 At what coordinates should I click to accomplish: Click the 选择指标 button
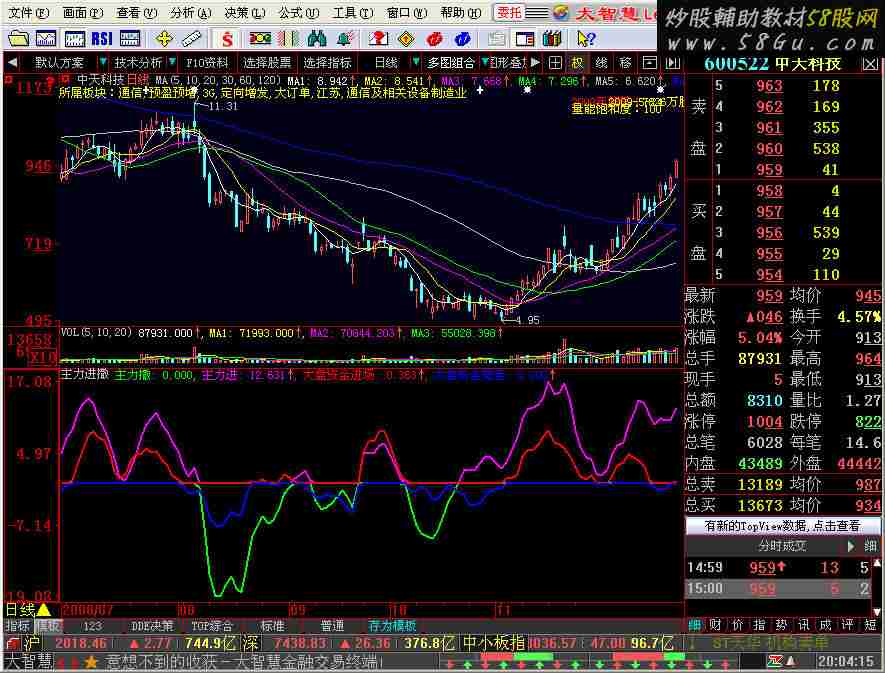point(327,63)
